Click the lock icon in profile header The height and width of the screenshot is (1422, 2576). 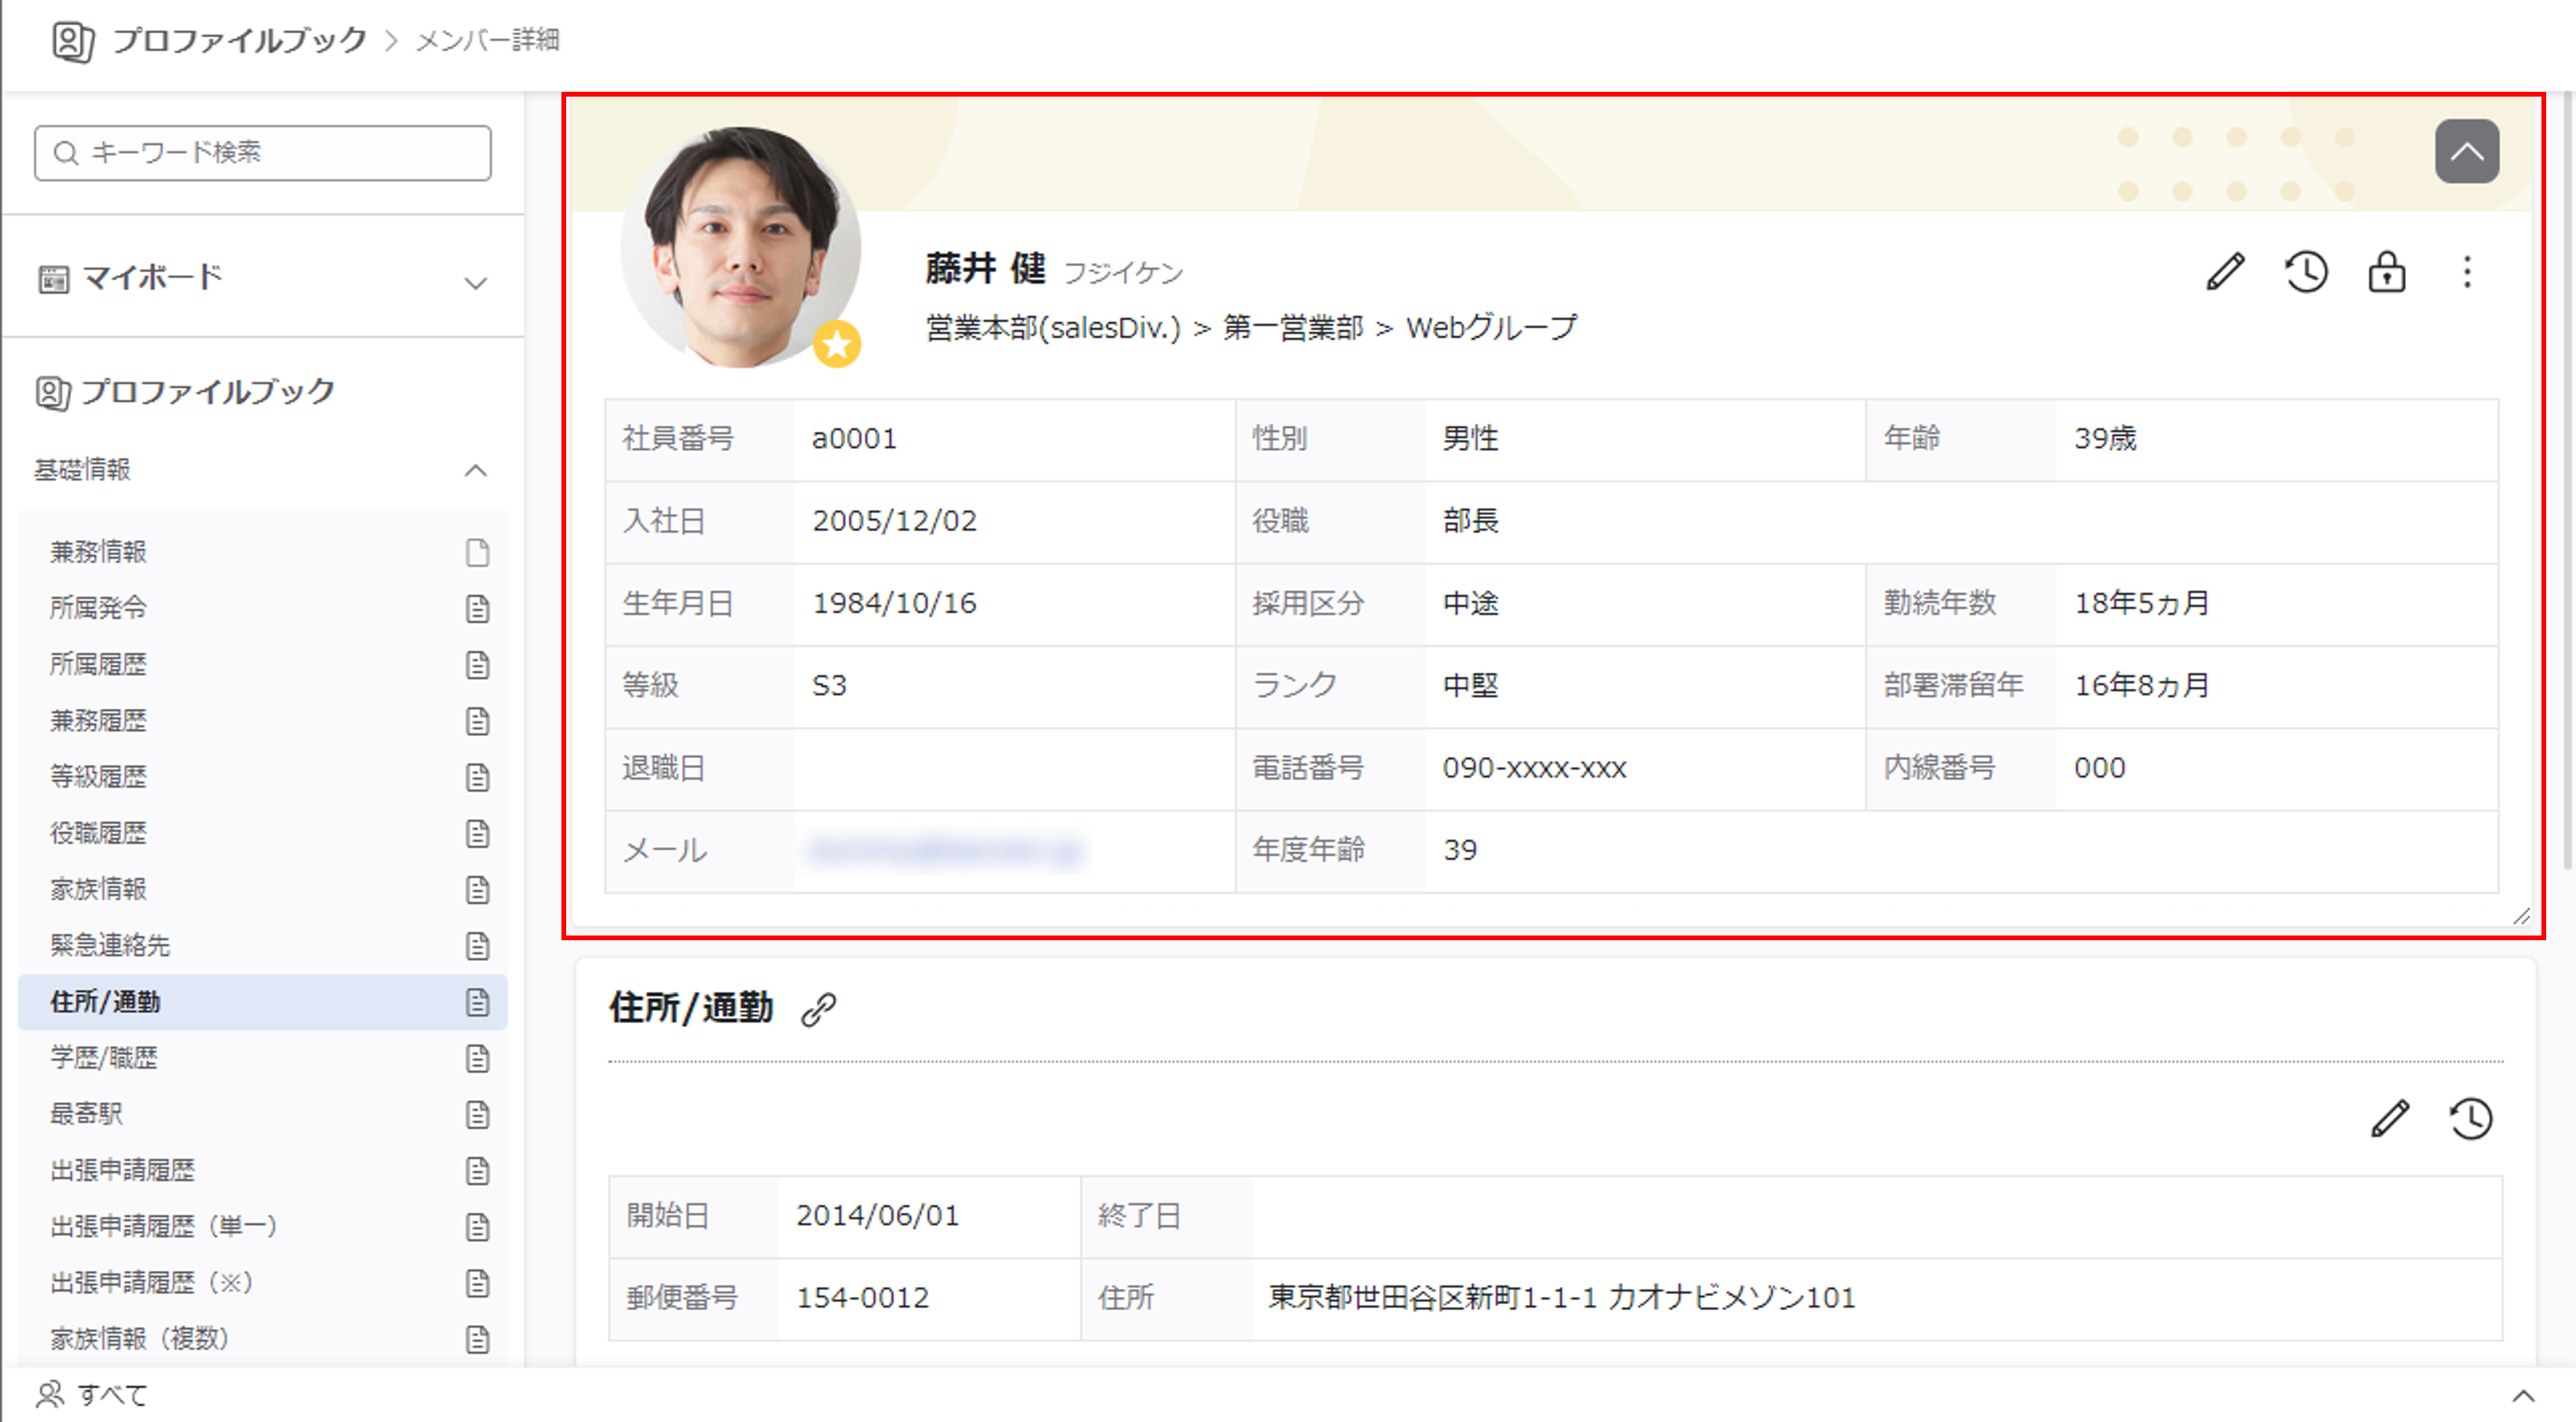click(2387, 272)
